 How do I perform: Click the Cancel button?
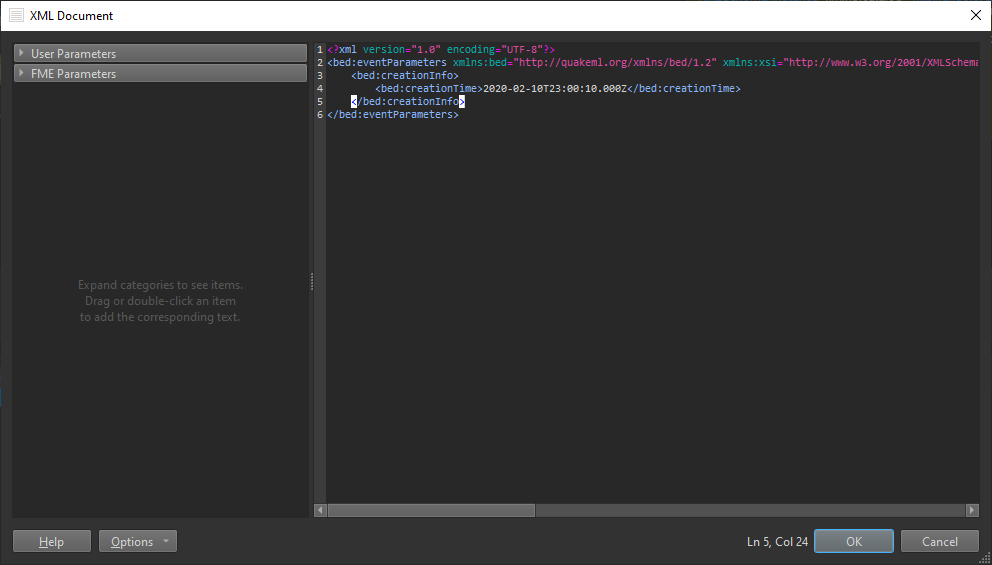[x=939, y=542]
